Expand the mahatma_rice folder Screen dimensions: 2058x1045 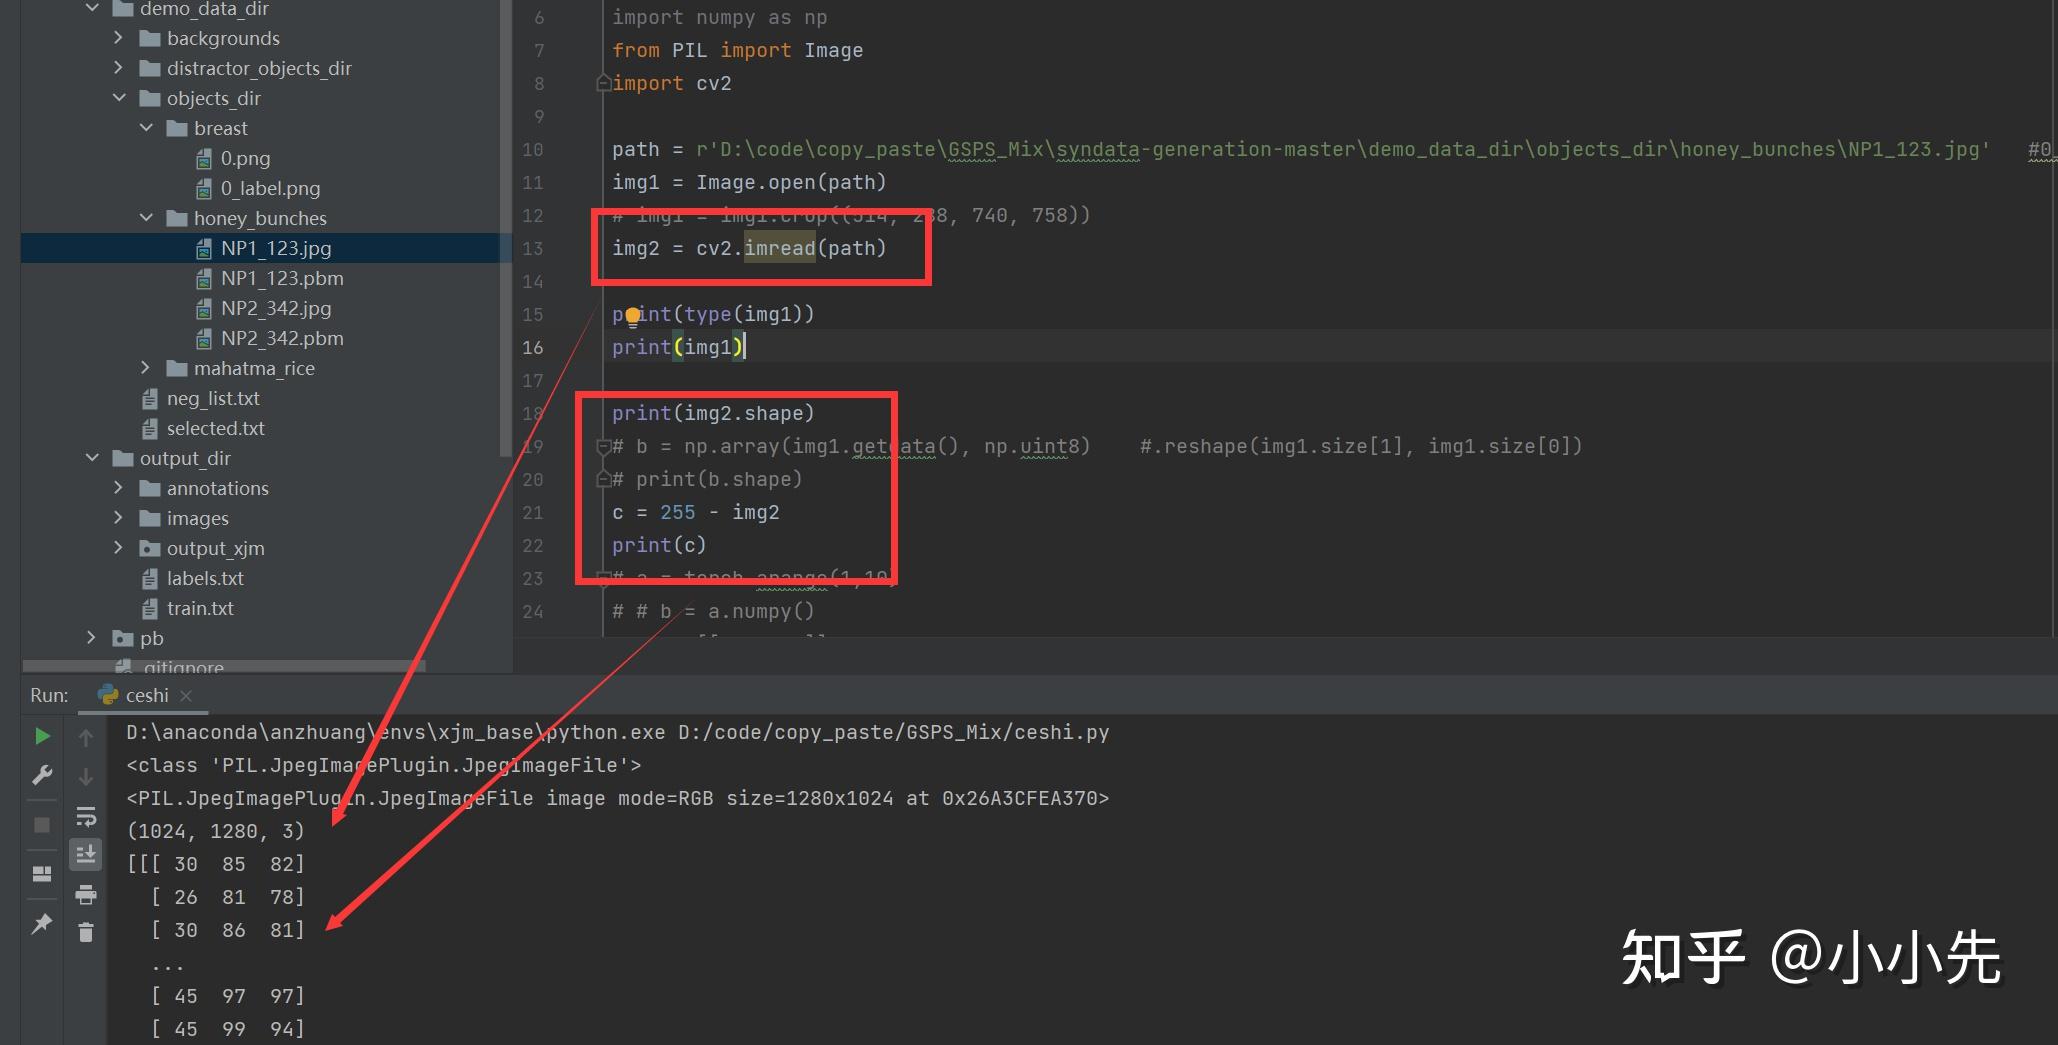pos(146,367)
